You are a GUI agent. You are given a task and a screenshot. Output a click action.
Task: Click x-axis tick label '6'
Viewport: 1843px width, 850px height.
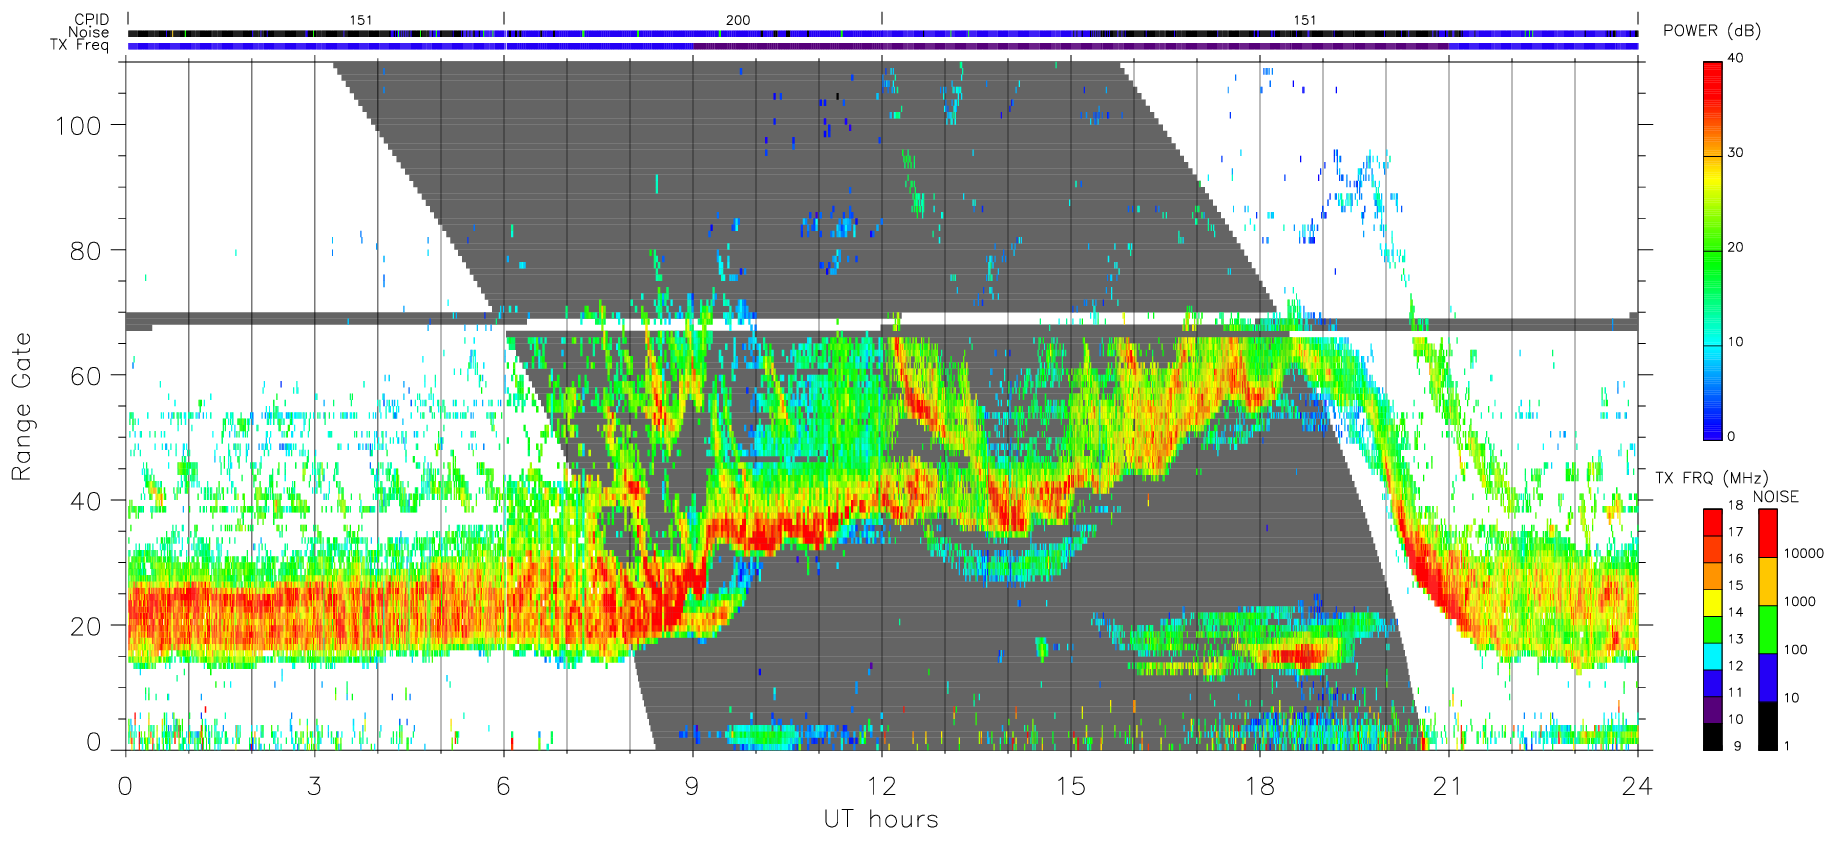point(503,787)
